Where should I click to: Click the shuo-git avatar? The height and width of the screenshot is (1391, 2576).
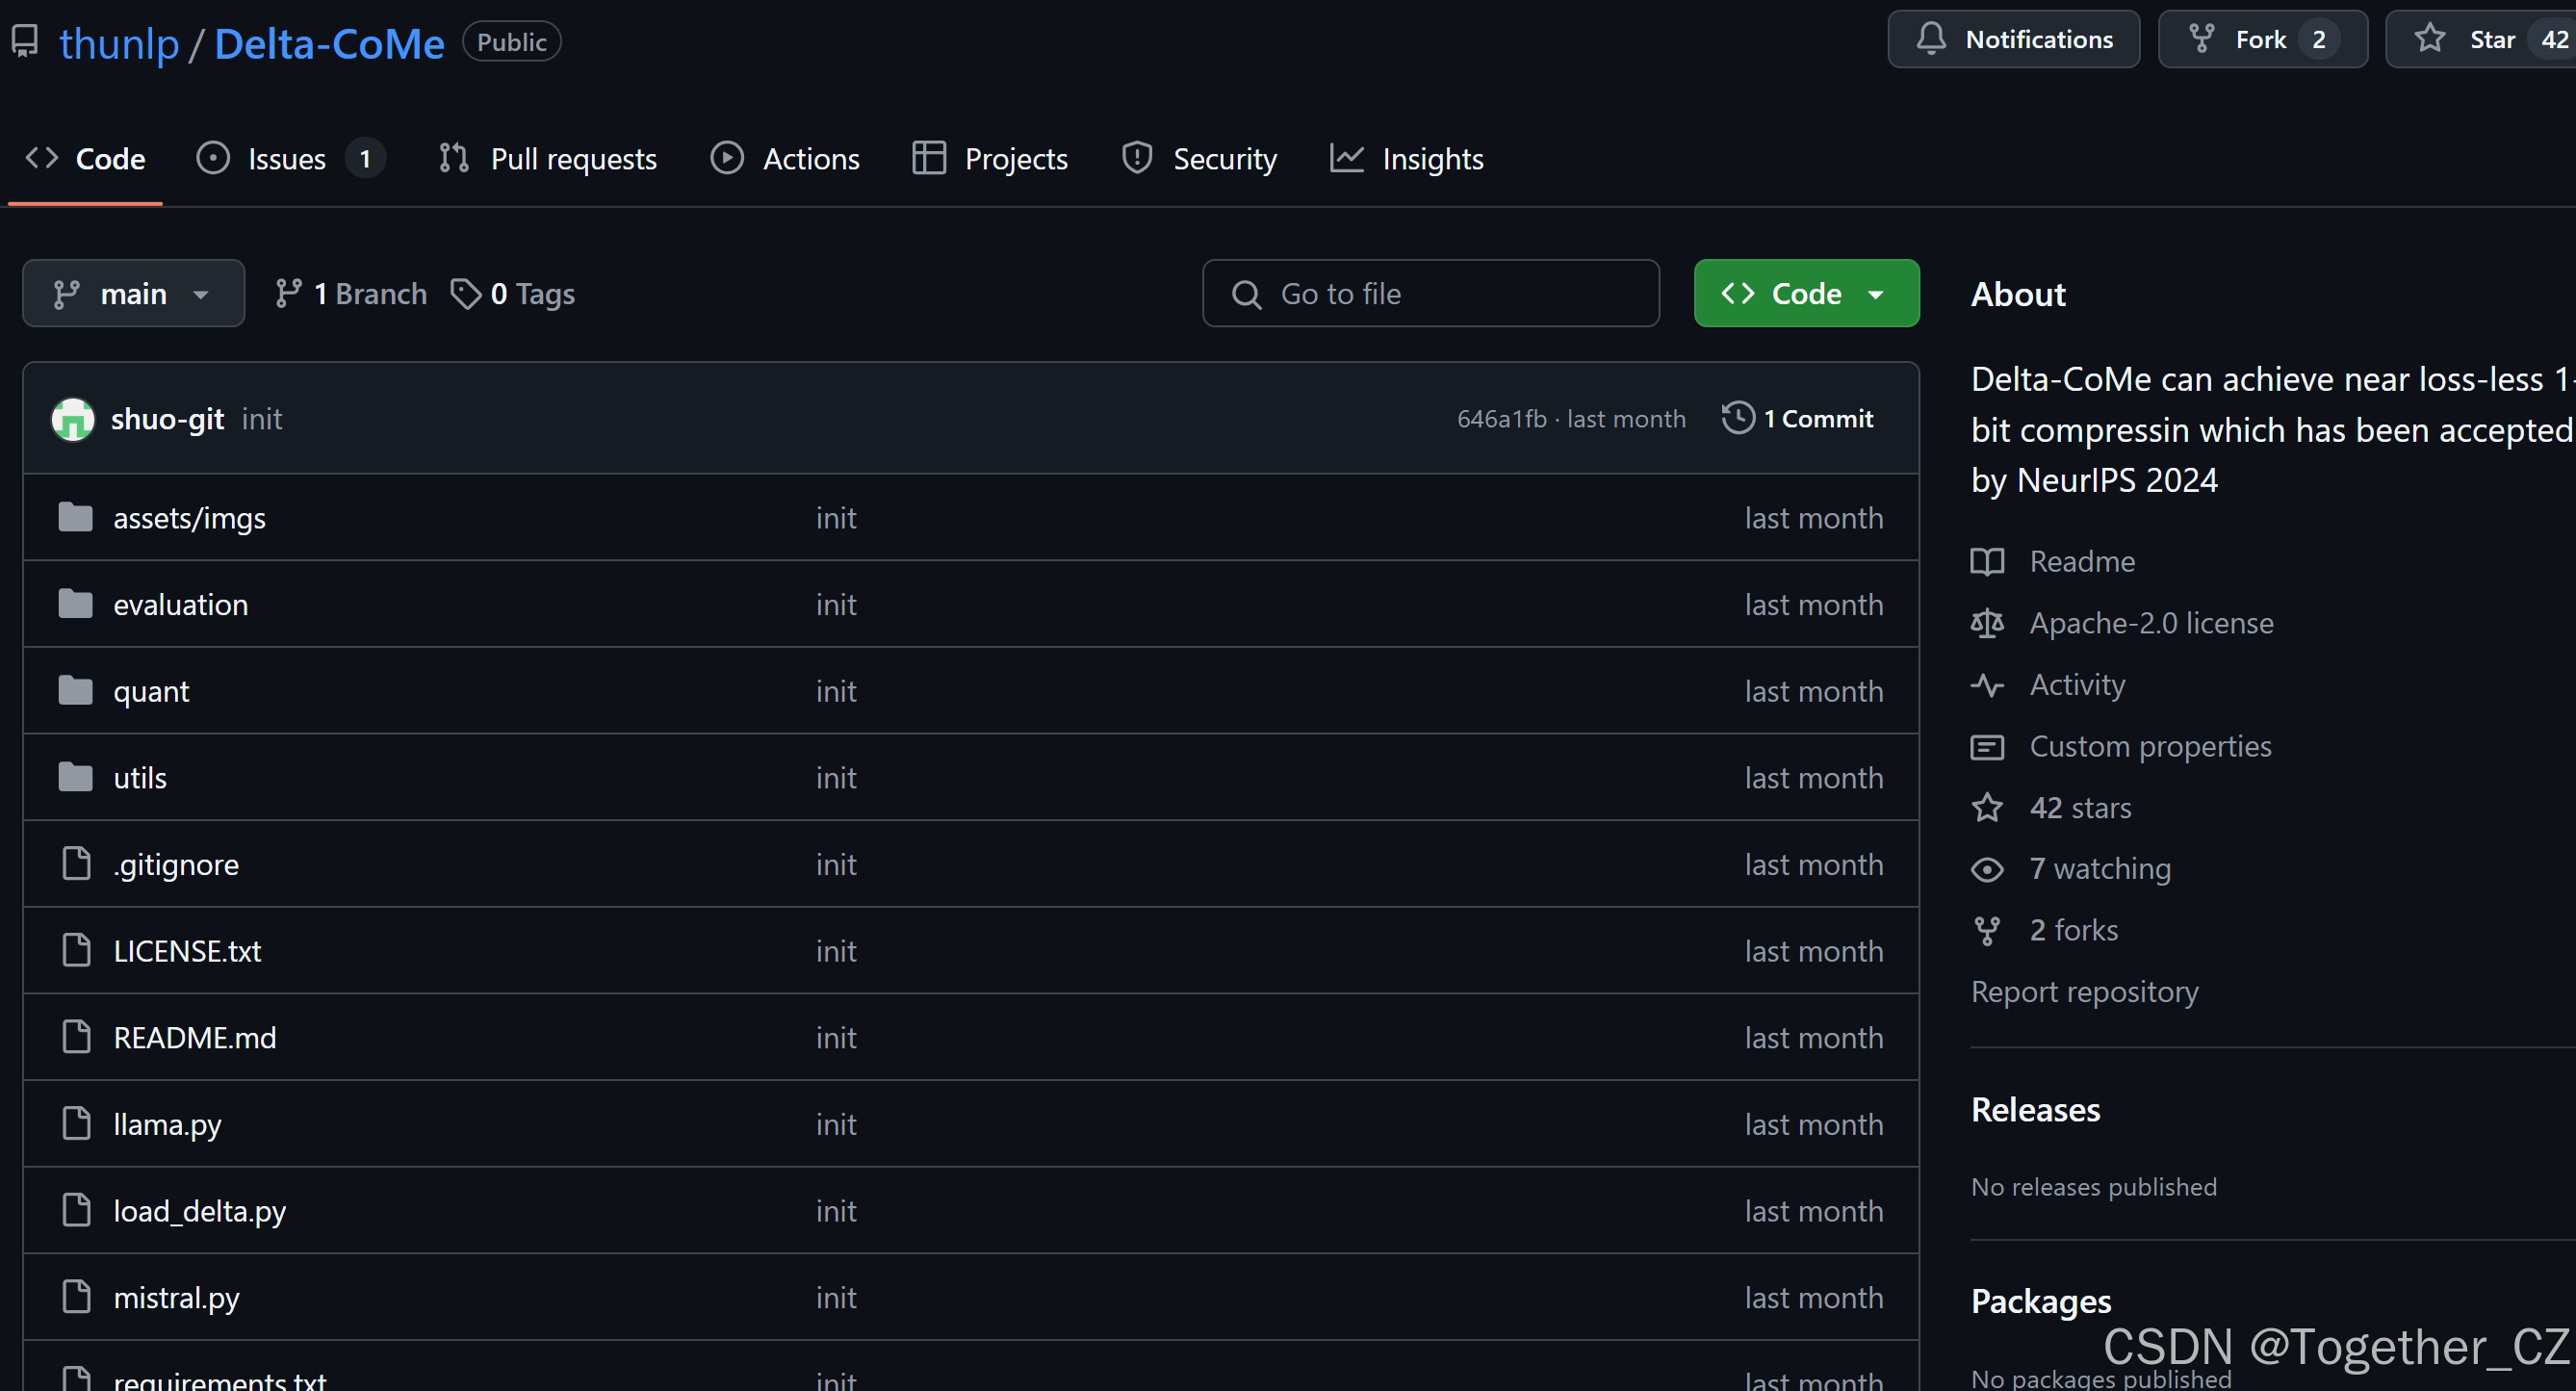pos(73,418)
